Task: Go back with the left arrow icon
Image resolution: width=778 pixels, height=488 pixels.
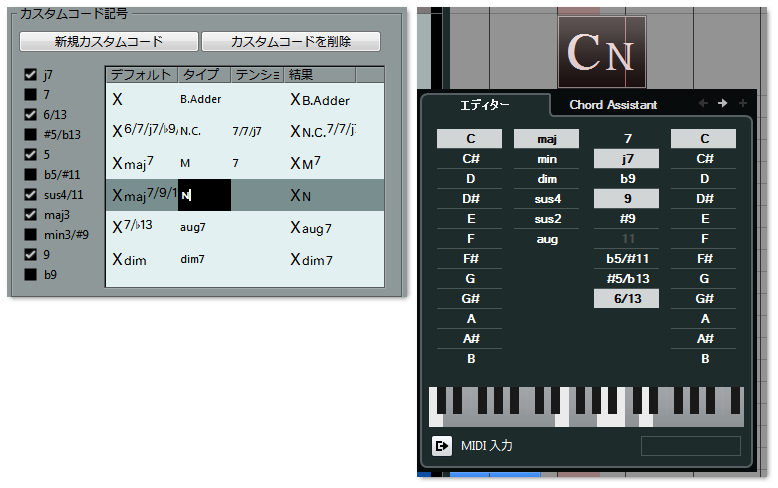Action: [x=703, y=103]
